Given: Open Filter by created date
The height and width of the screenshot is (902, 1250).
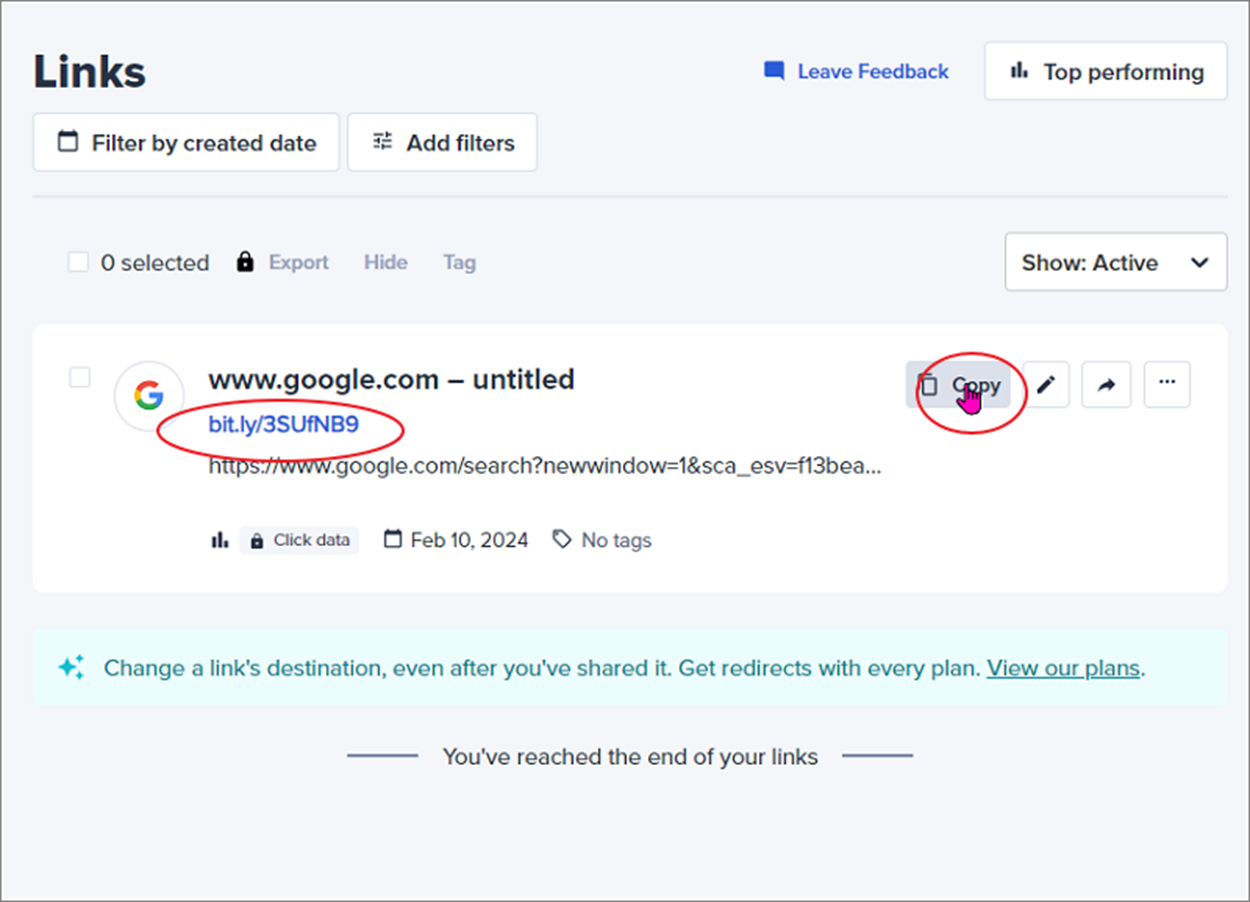Looking at the screenshot, I should [x=186, y=143].
